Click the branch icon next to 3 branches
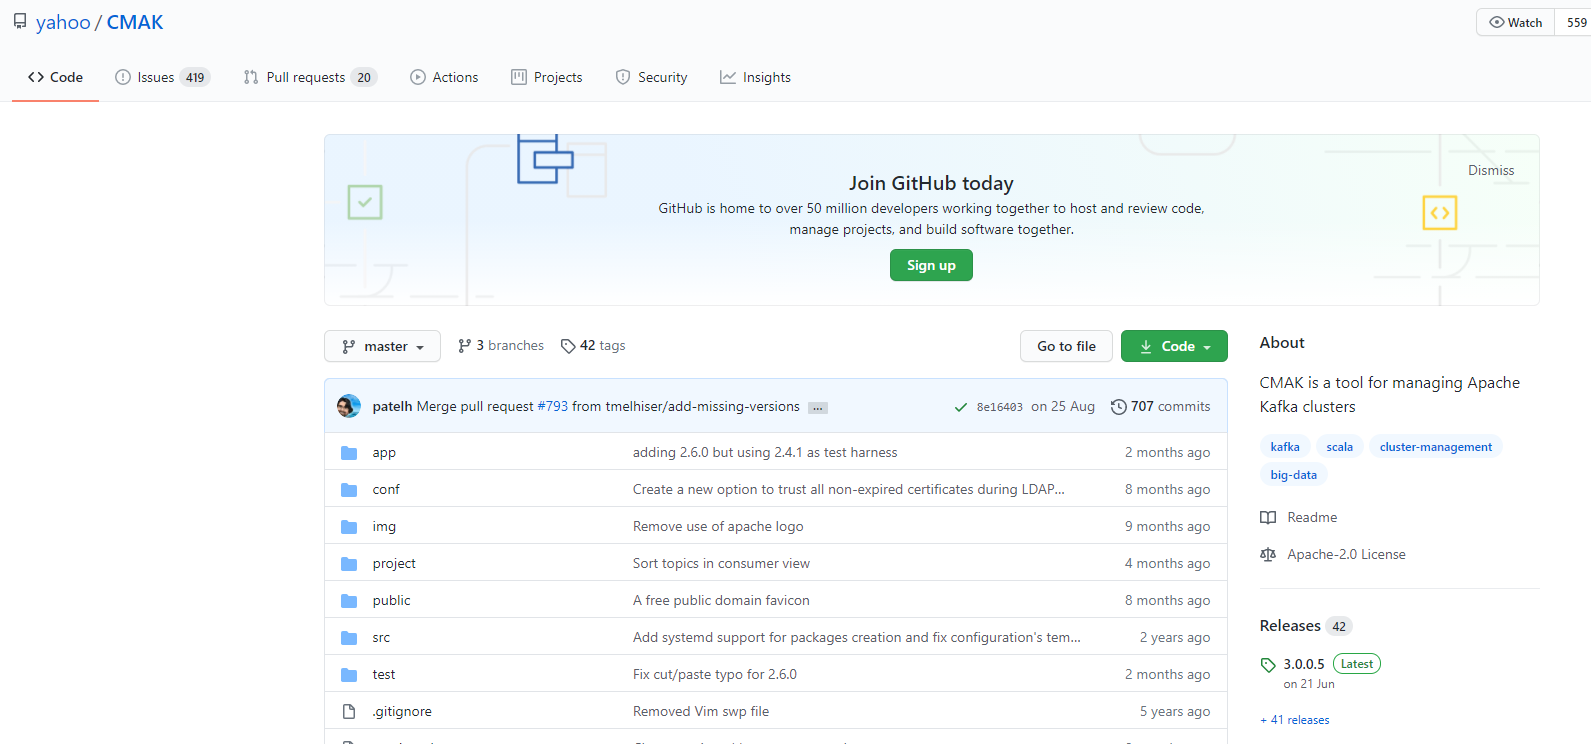The width and height of the screenshot is (1591, 744). pos(464,346)
